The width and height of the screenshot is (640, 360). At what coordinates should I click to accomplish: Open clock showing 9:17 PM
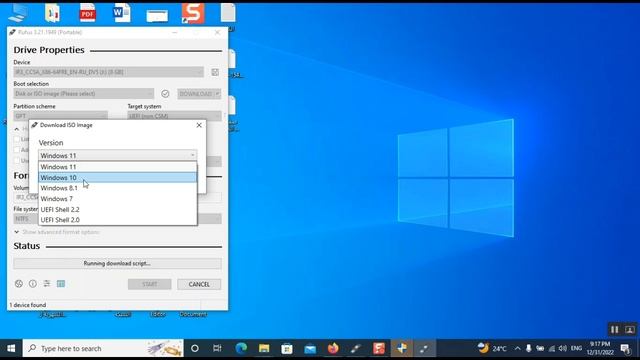coord(600,348)
